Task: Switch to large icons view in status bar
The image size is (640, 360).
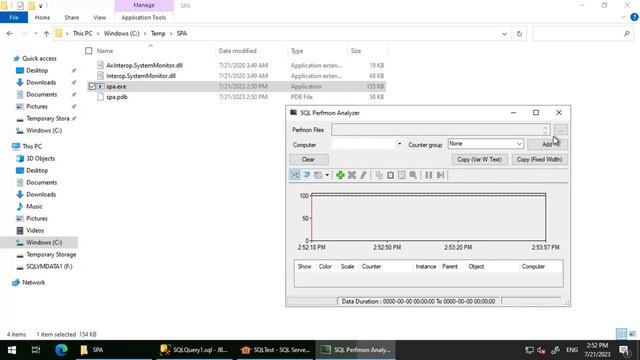Action: click(632, 334)
